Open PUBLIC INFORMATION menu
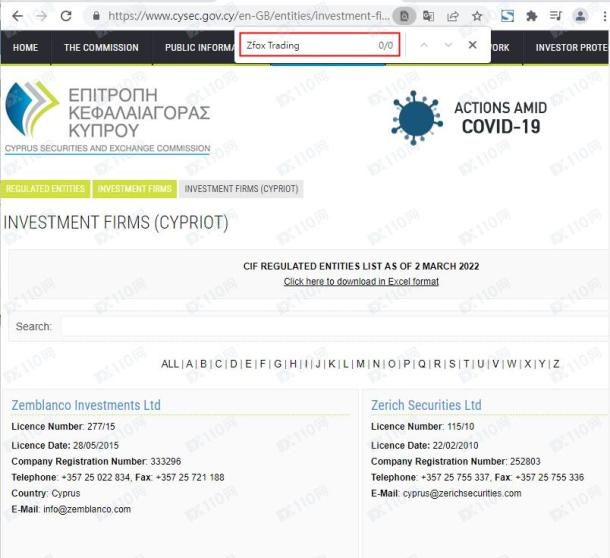This screenshot has height=558, width=610. [x=200, y=47]
